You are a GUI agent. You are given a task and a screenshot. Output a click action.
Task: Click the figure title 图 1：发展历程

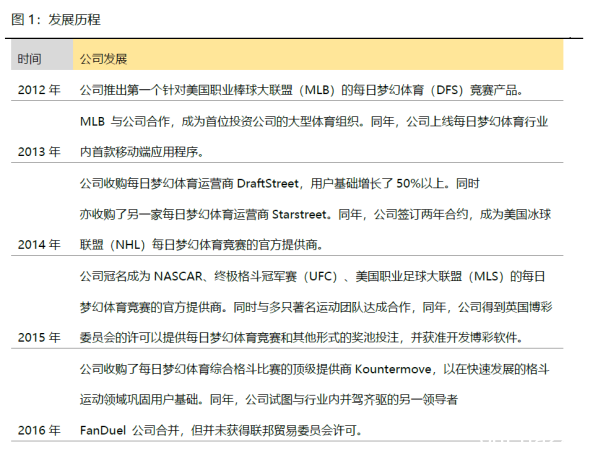click(56, 20)
